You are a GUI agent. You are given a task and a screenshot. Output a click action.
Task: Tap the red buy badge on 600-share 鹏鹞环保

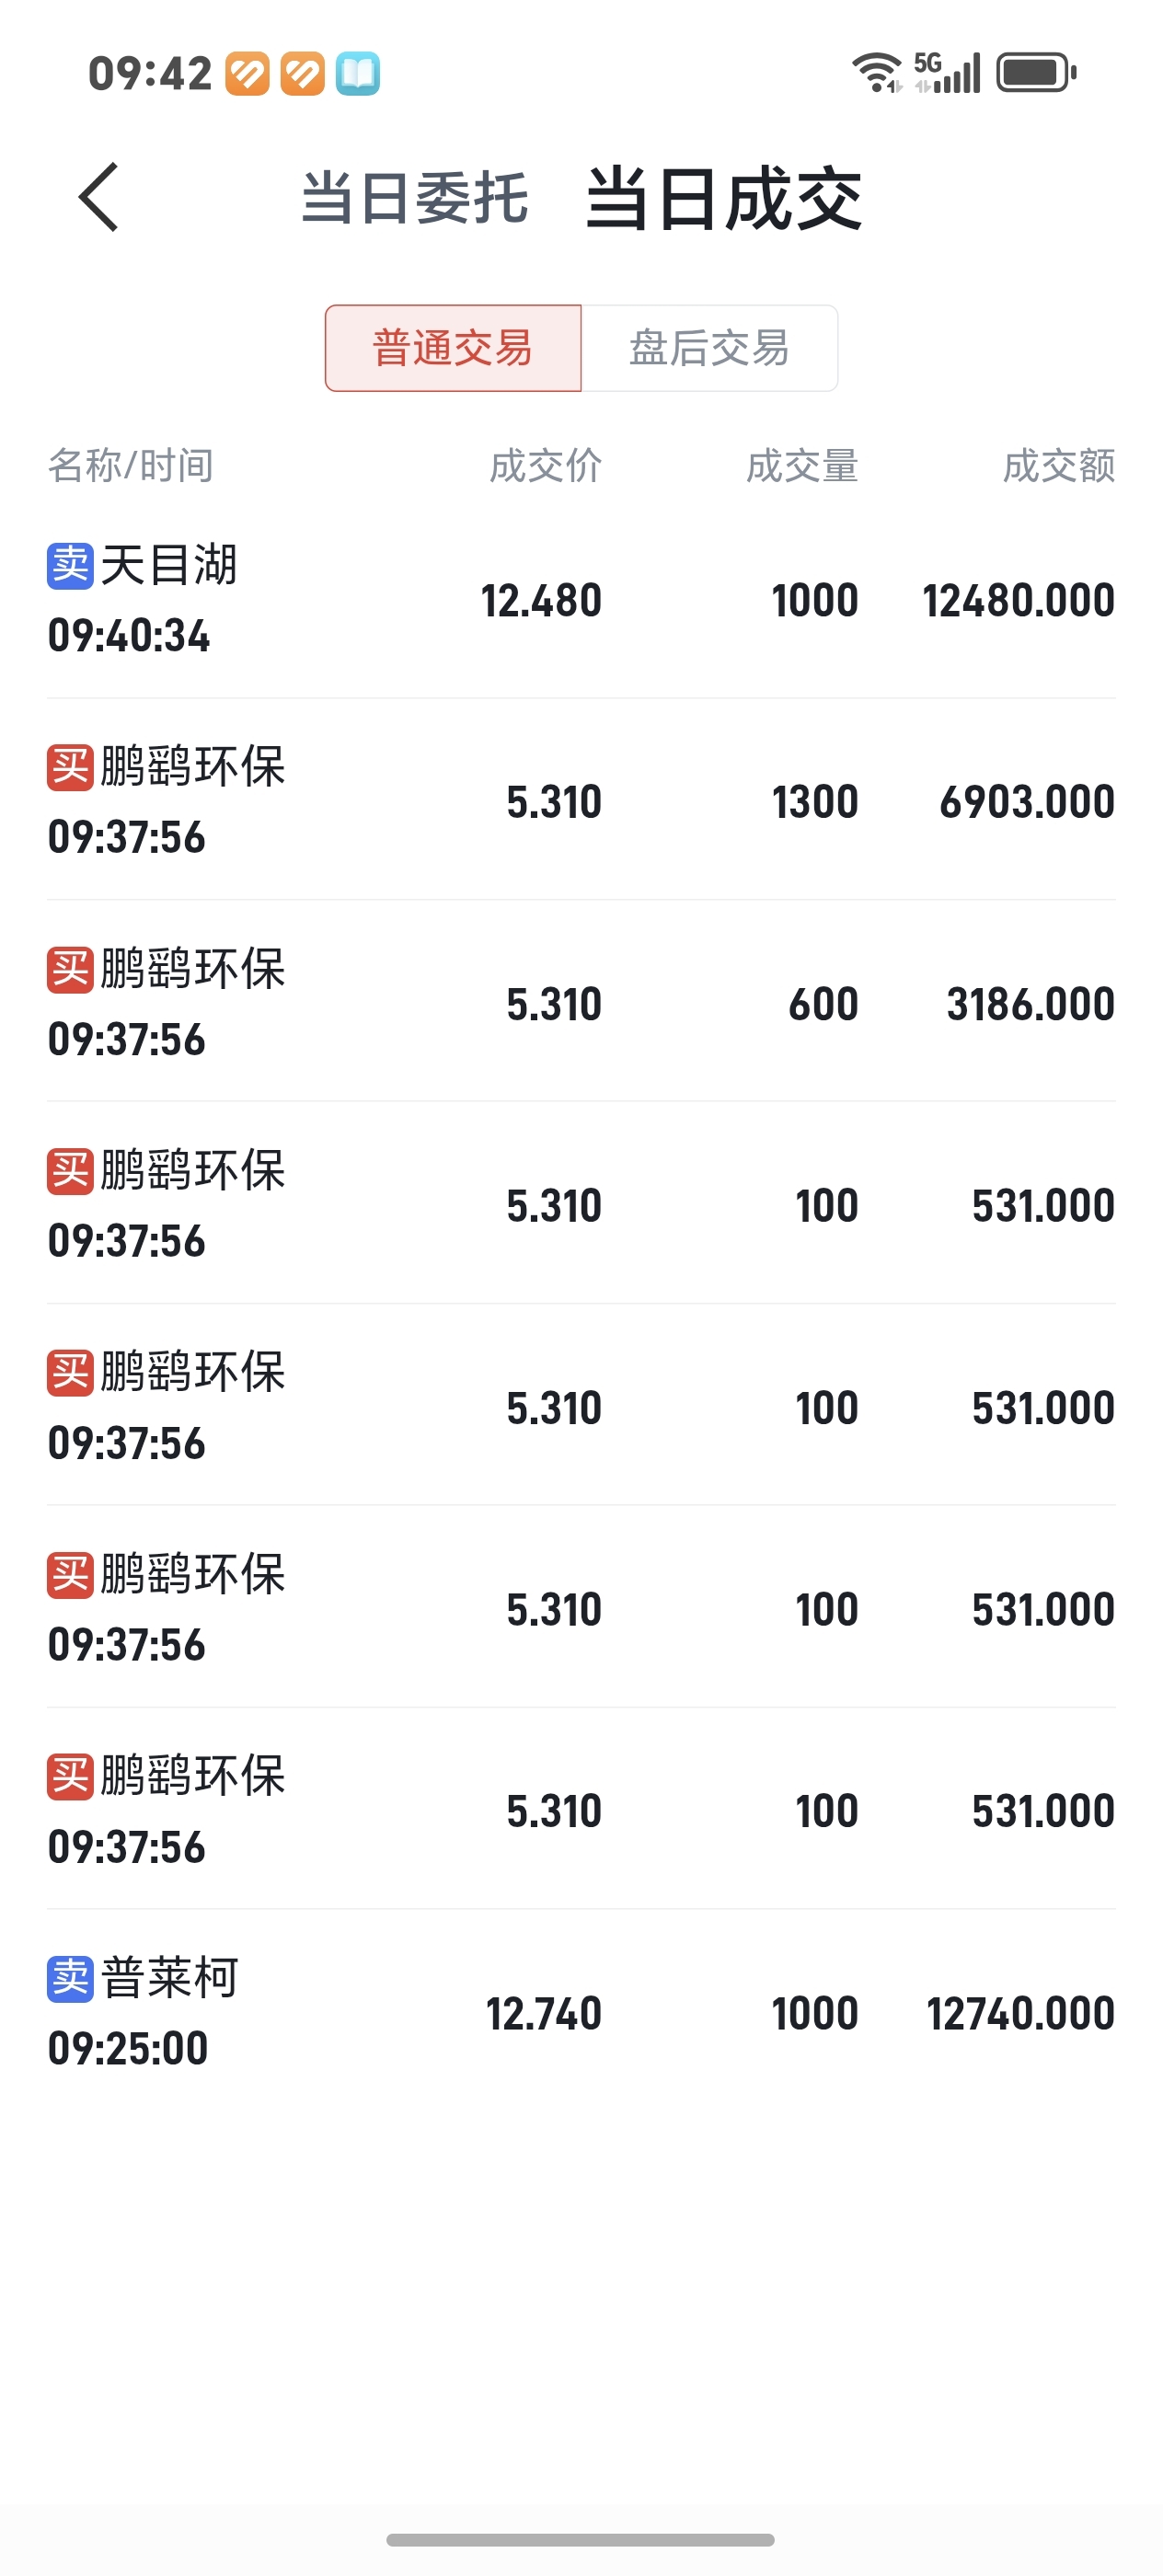tap(70, 970)
